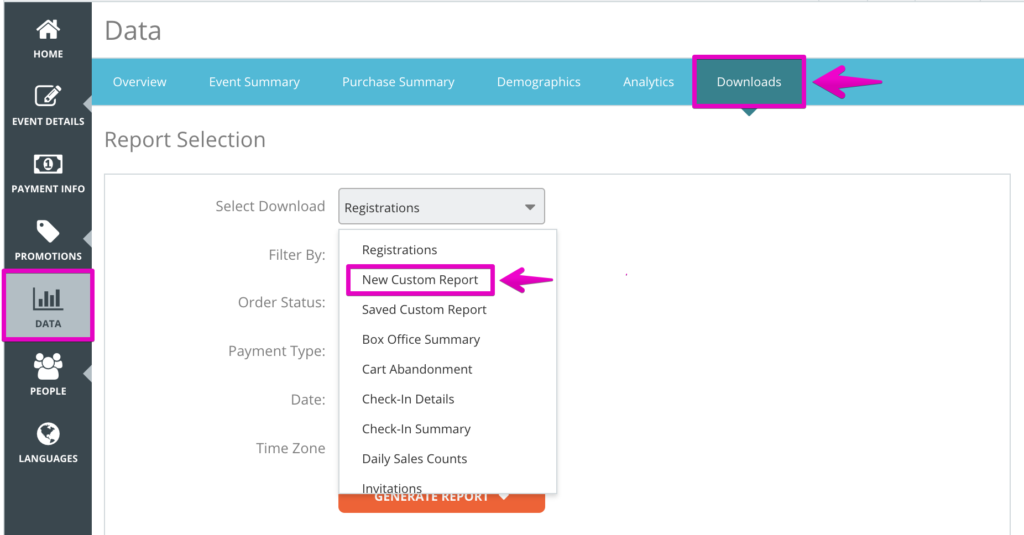Choose Saved Custom Report option
The width and height of the screenshot is (1024, 535).
[x=424, y=310]
